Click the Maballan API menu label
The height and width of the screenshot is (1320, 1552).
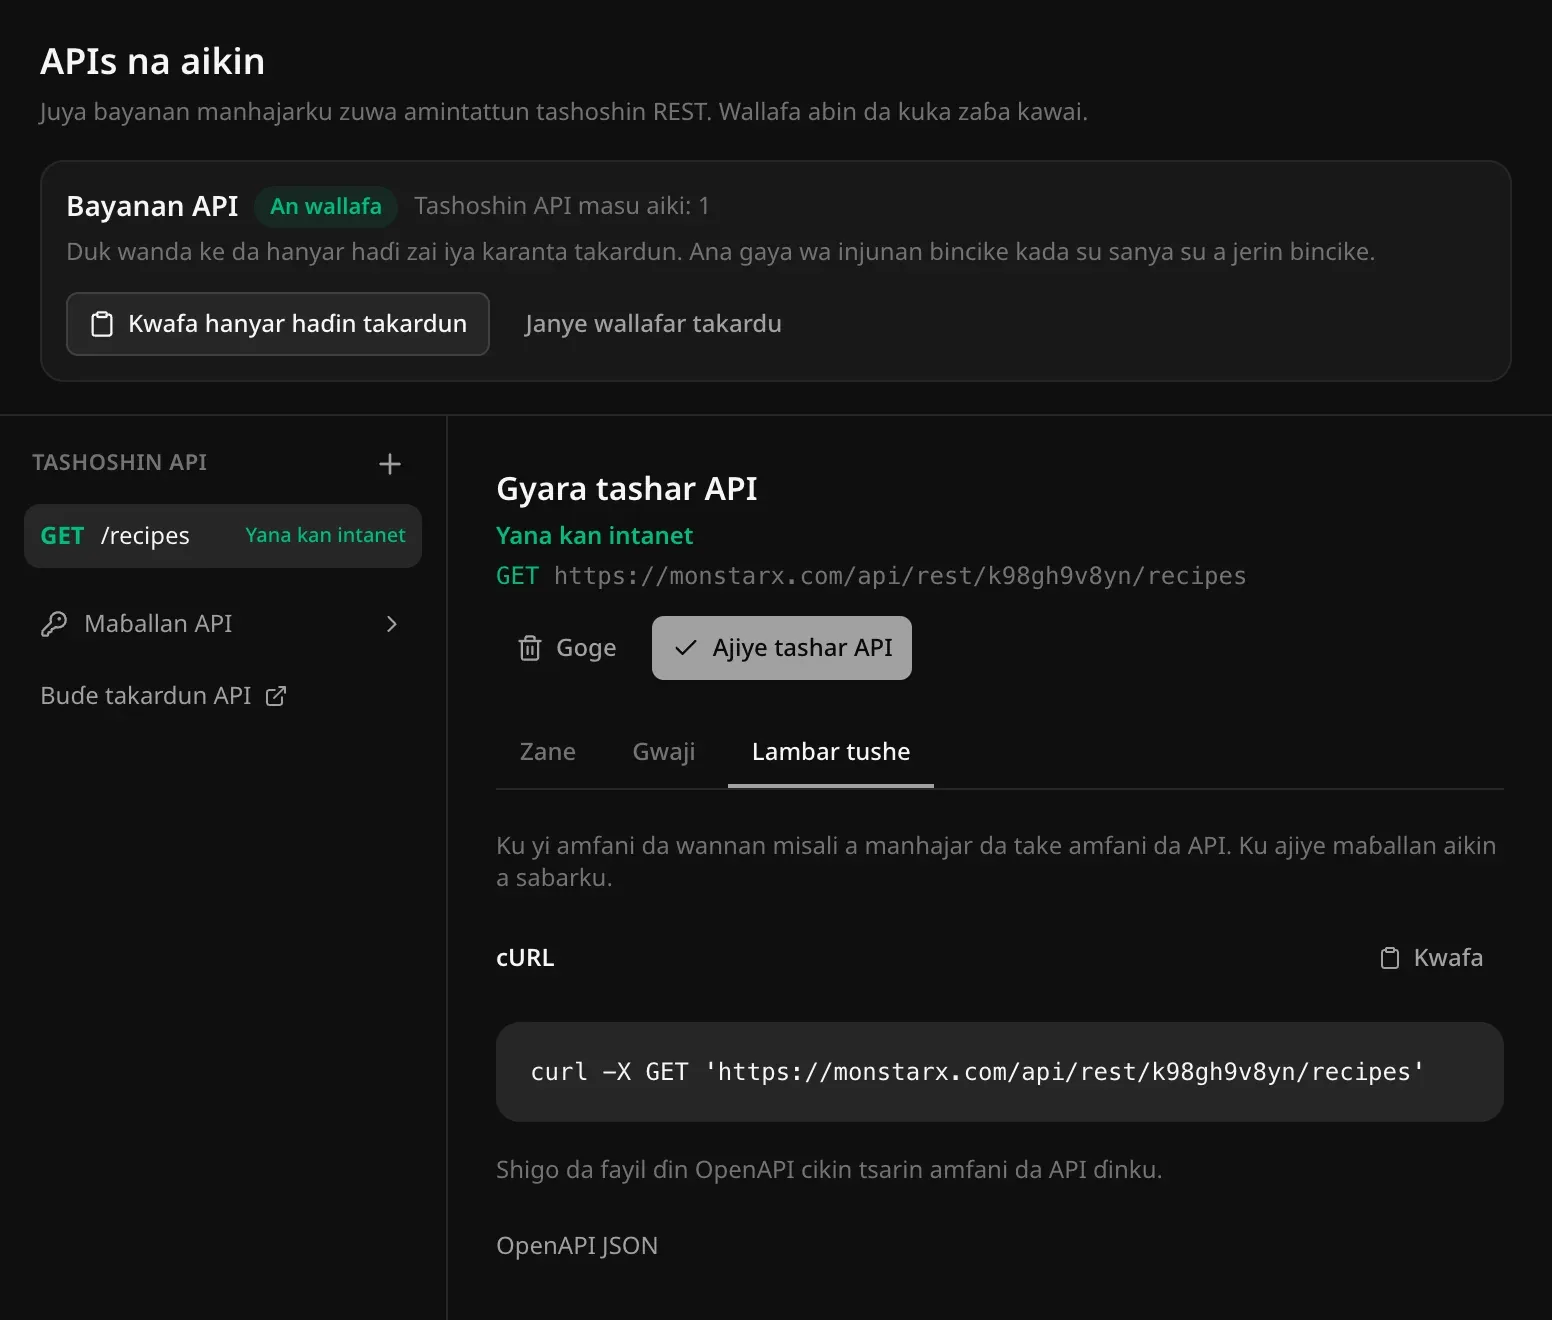tap(158, 624)
